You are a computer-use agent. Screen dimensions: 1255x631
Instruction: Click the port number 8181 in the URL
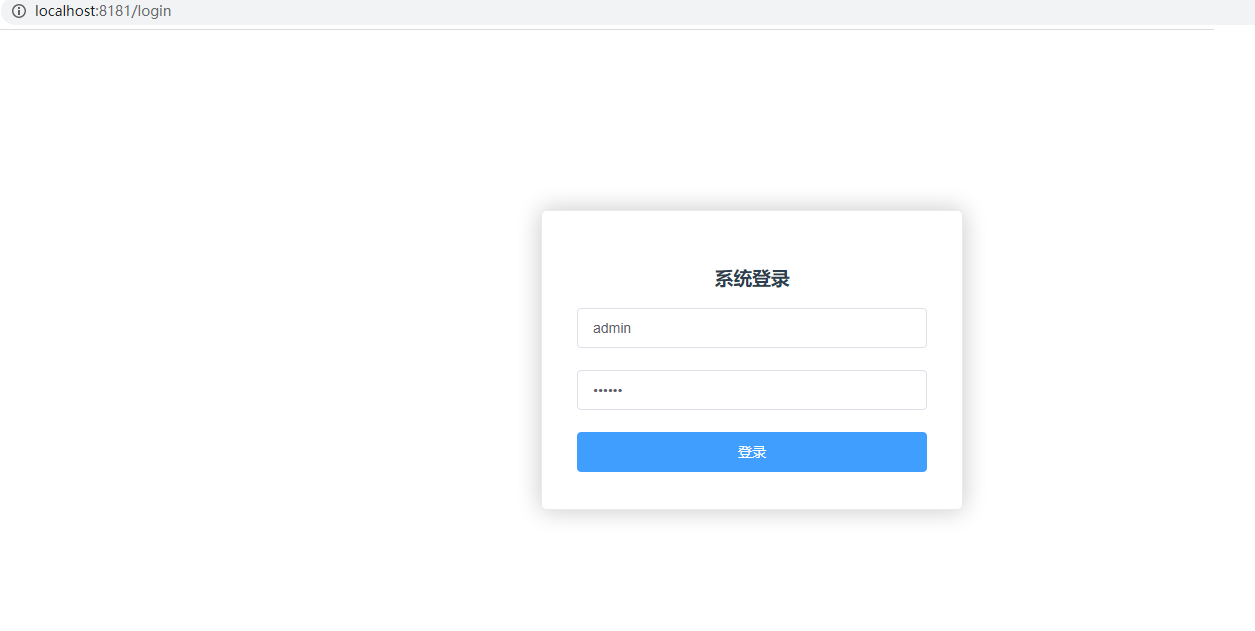[114, 11]
